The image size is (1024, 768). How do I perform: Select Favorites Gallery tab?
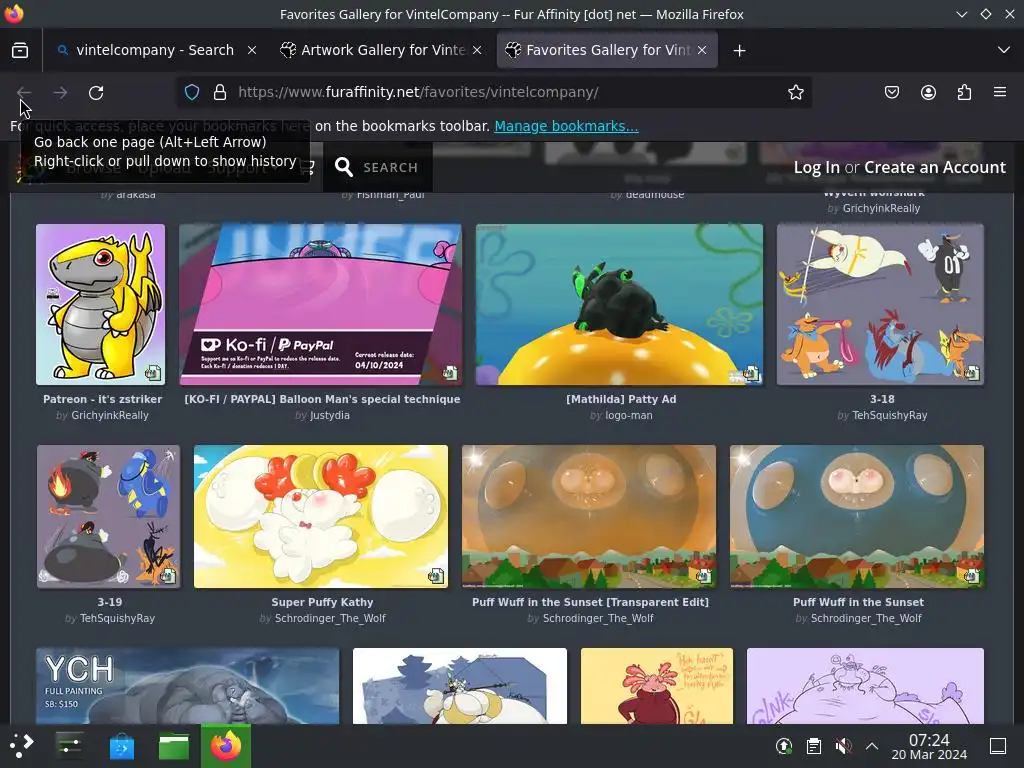(x=607, y=50)
